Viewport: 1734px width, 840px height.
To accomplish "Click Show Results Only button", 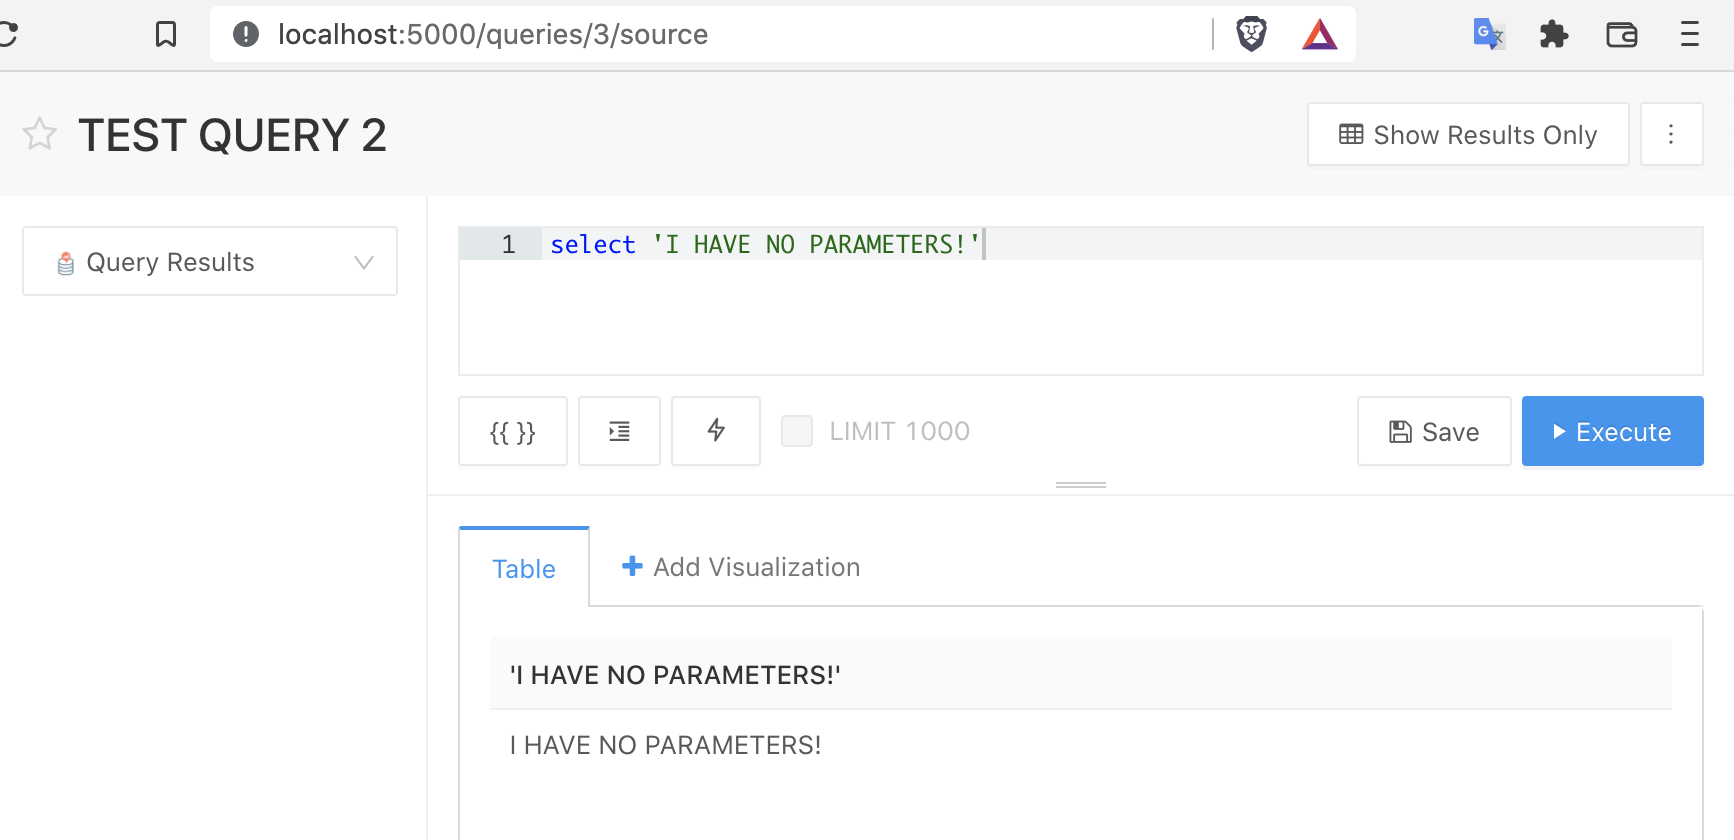I will click(1468, 134).
